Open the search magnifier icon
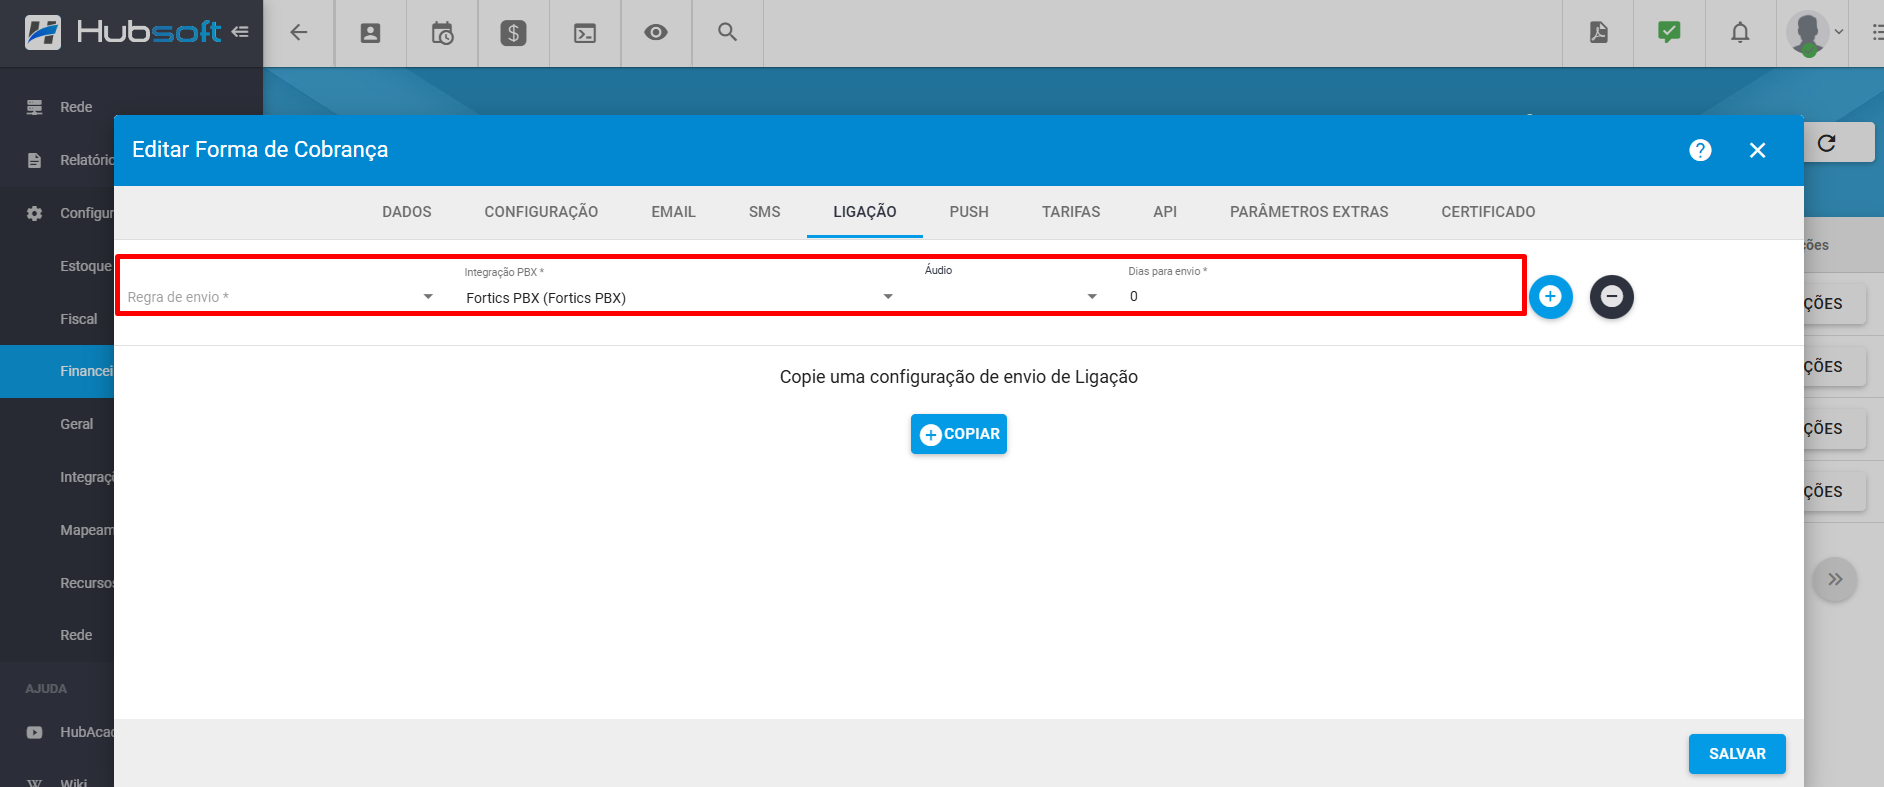 (x=727, y=33)
